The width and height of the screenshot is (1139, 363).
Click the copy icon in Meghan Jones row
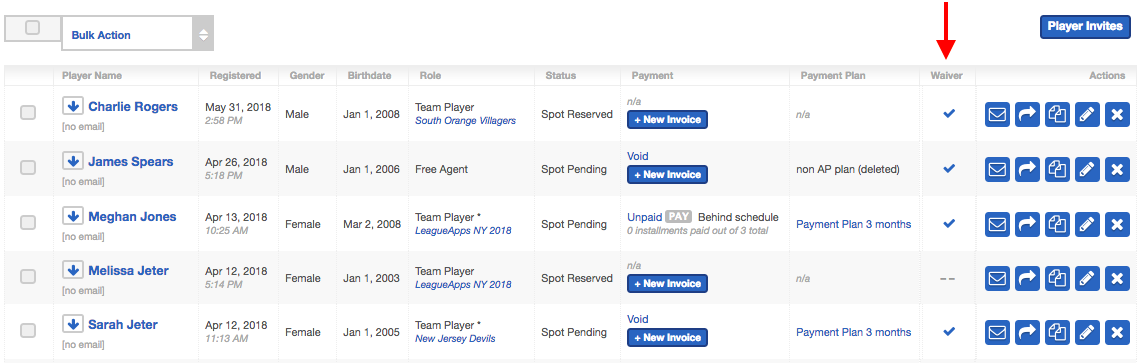coord(1057,224)
